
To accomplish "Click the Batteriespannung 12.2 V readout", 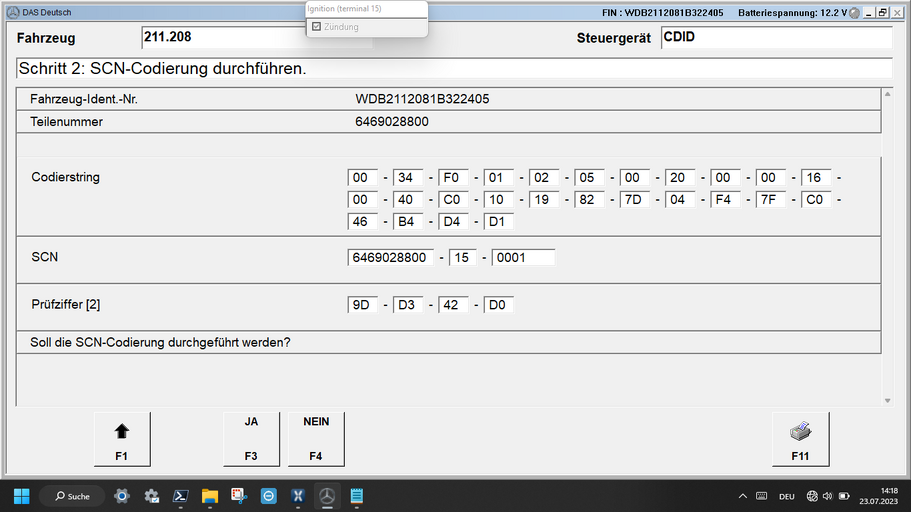I will 792,13.
